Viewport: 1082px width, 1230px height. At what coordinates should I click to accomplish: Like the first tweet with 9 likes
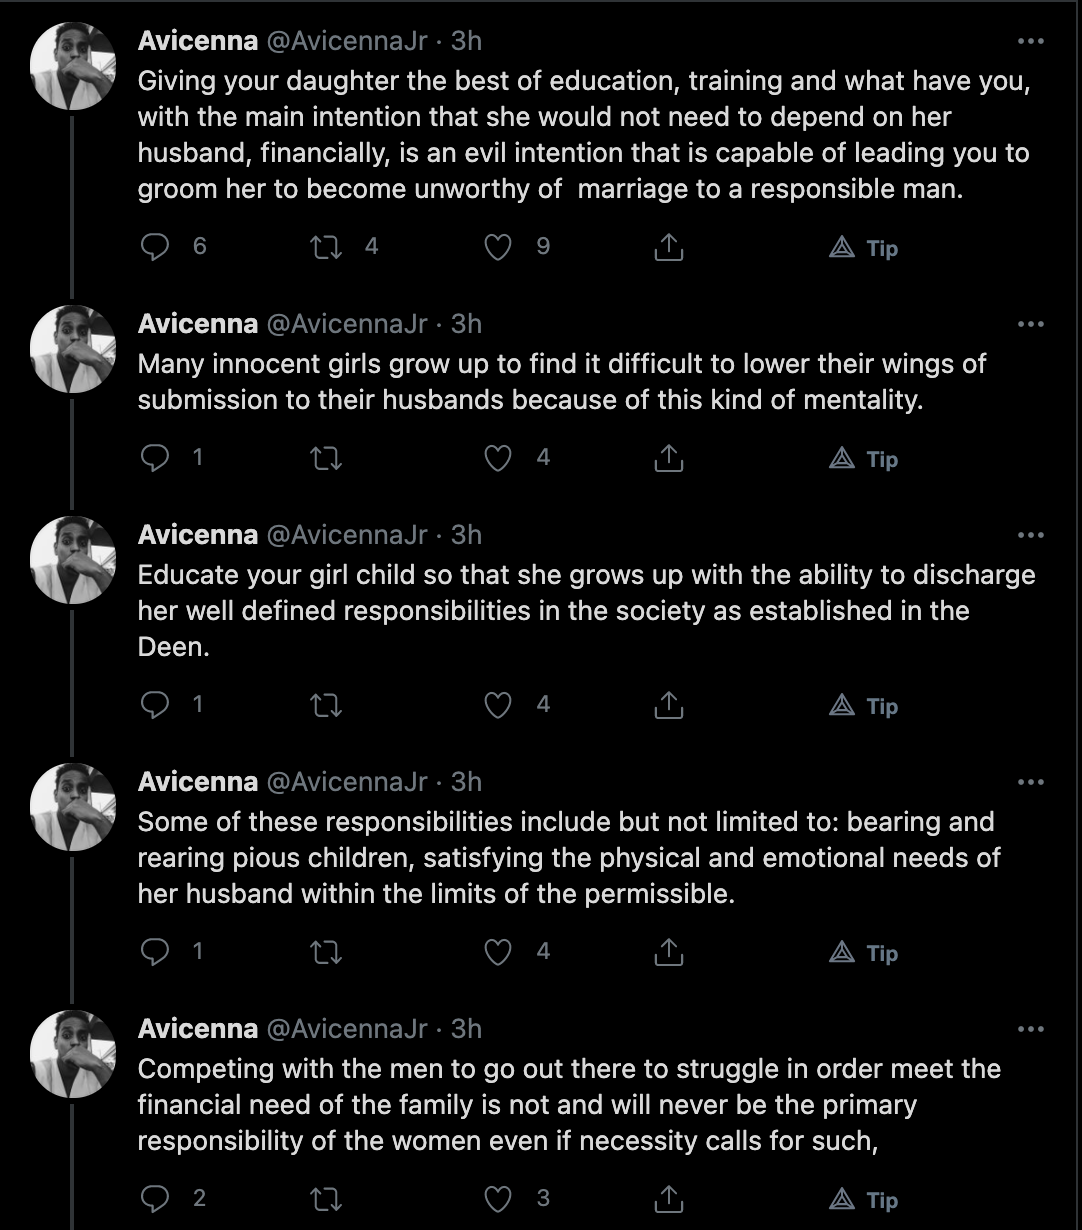(498, 247)
